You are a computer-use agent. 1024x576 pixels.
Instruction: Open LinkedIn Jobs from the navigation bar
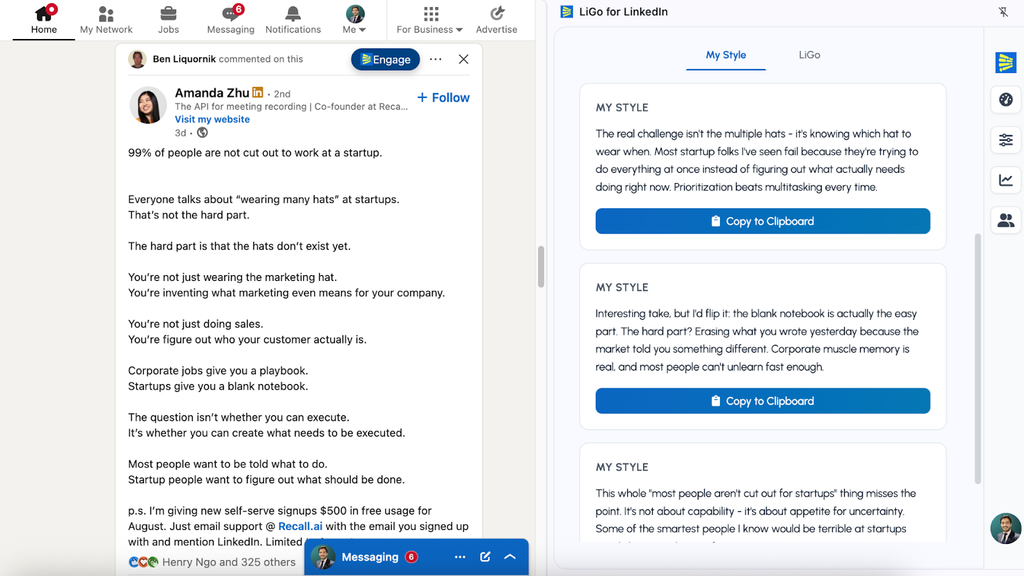click(x=168, y=20)
